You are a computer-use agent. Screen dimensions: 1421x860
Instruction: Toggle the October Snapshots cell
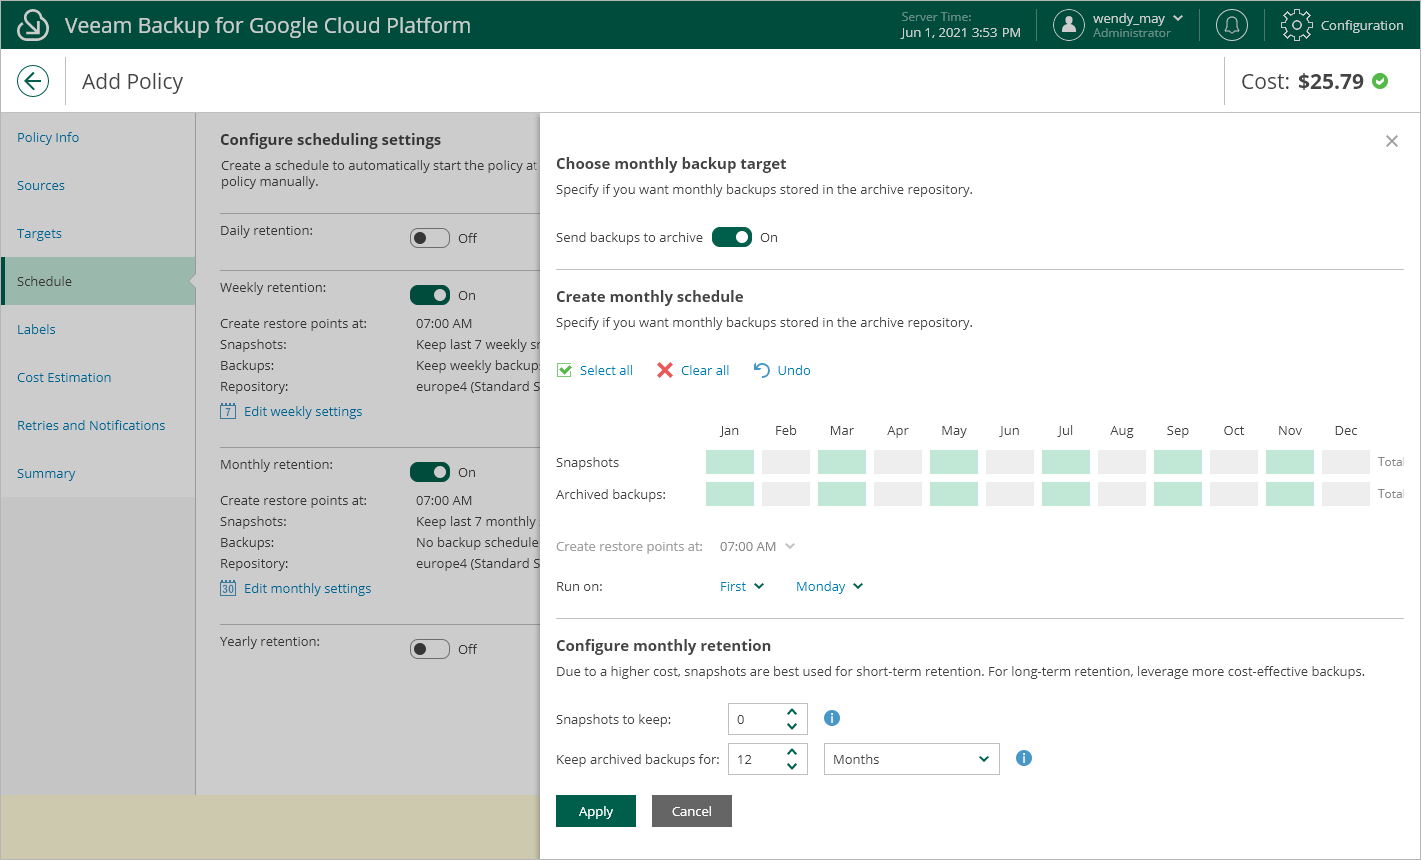tap(1234, 462)
